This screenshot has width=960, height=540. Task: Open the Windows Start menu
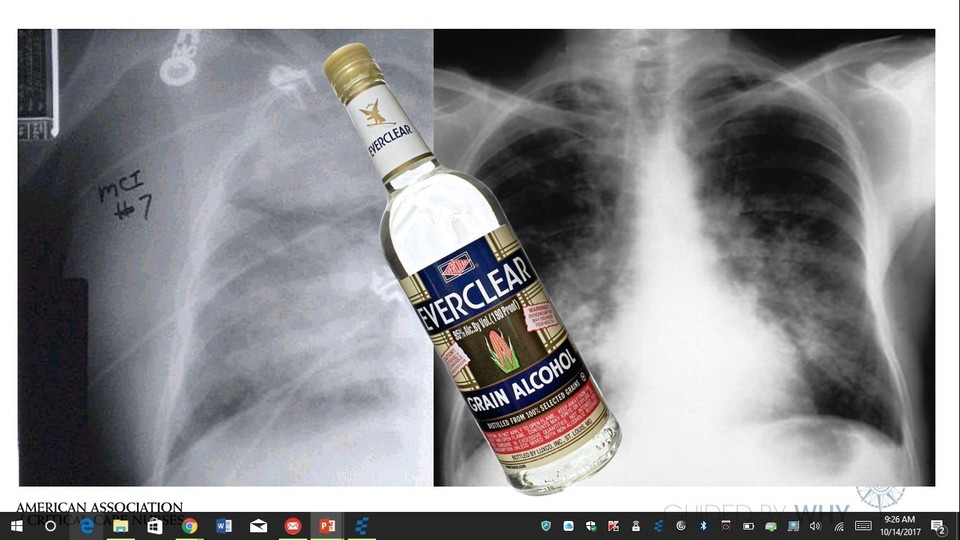coord(17,526)
